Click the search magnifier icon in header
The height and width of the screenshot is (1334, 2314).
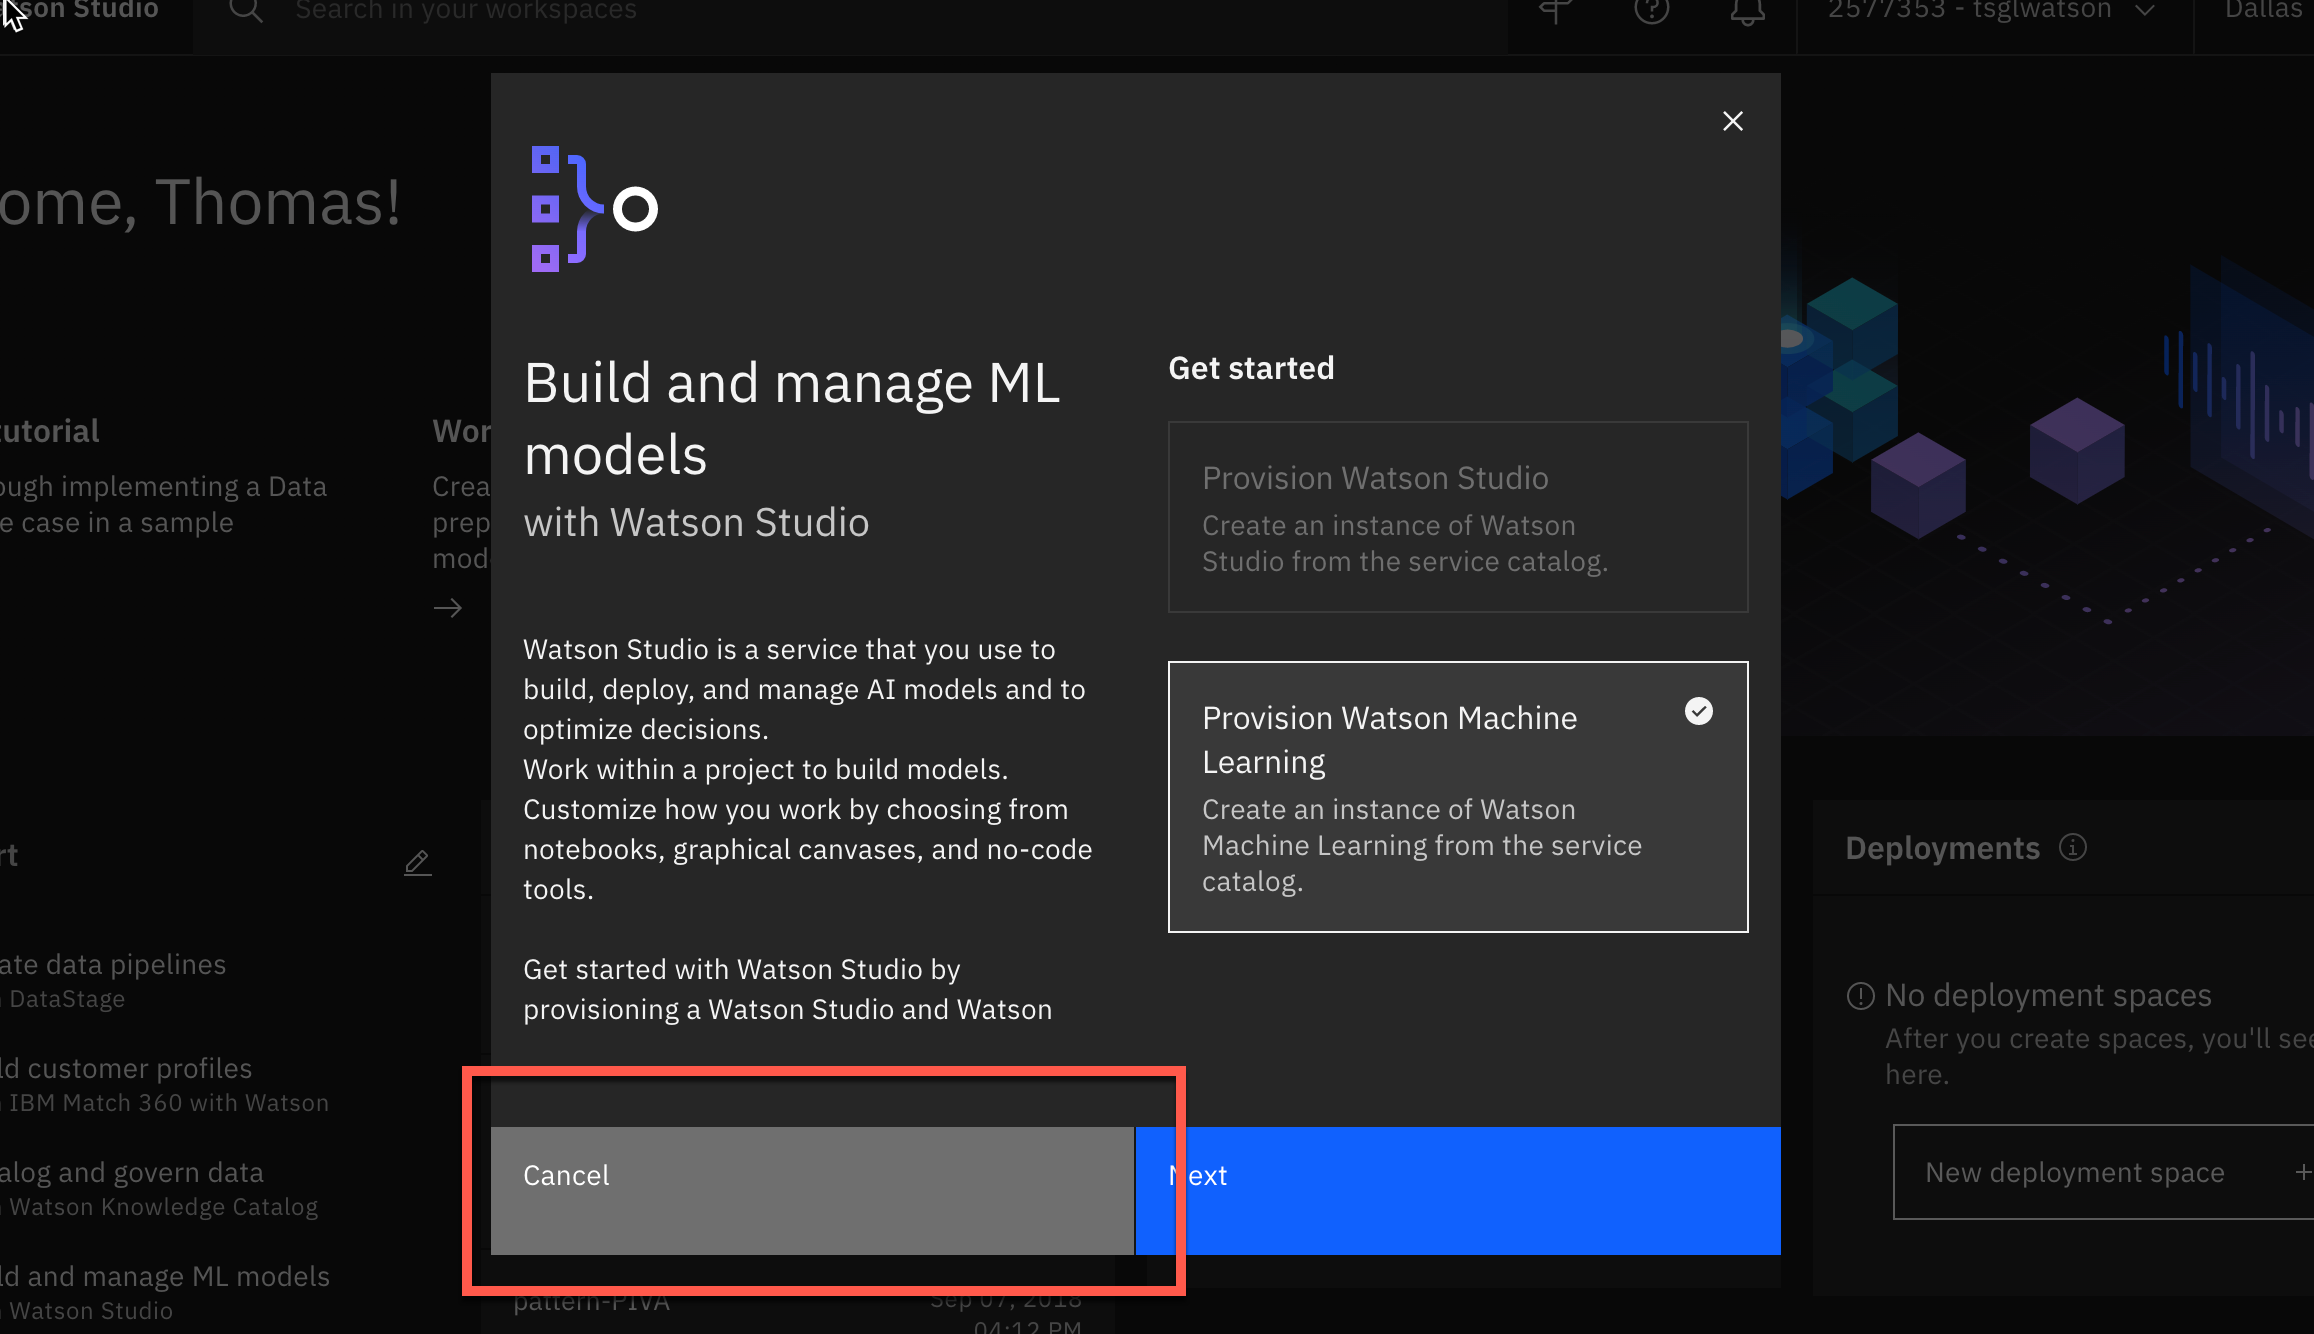[x=245, y=11]
